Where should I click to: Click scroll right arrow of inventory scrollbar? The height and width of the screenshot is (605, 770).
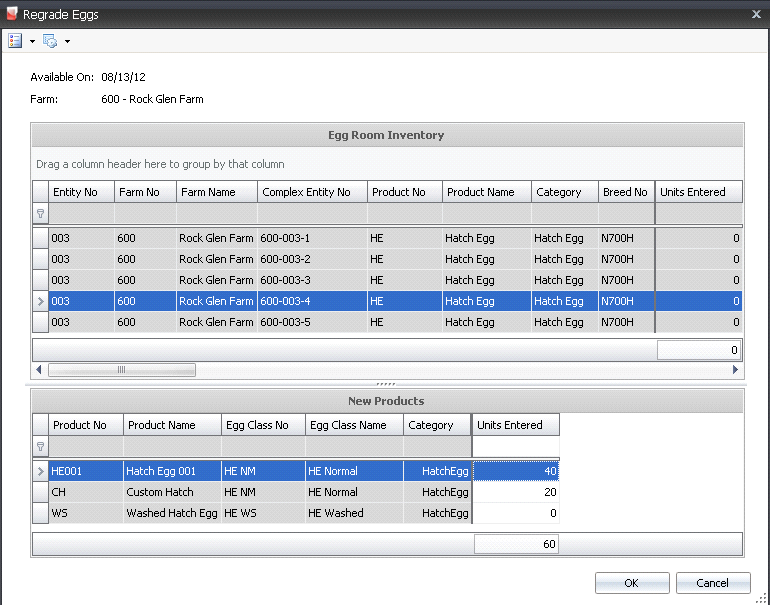tap(735, 369)
